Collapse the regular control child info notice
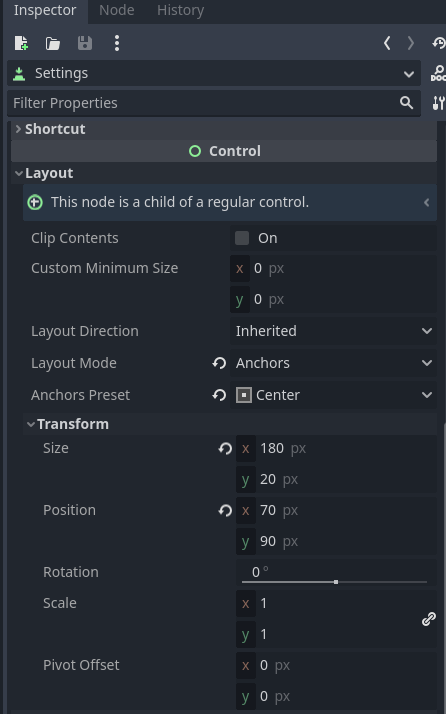Image resolution: width=446 pixels, height=714 pixels. tap(426, 203)
